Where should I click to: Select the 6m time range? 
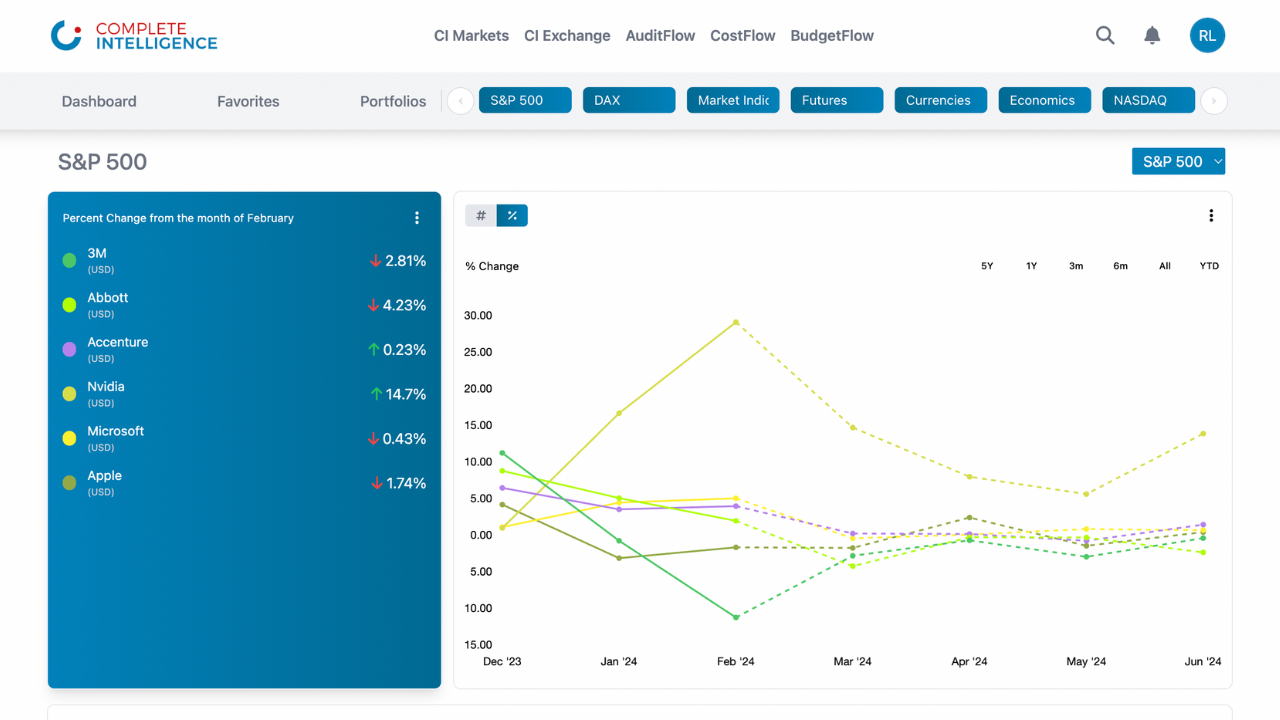[1120, 266]
